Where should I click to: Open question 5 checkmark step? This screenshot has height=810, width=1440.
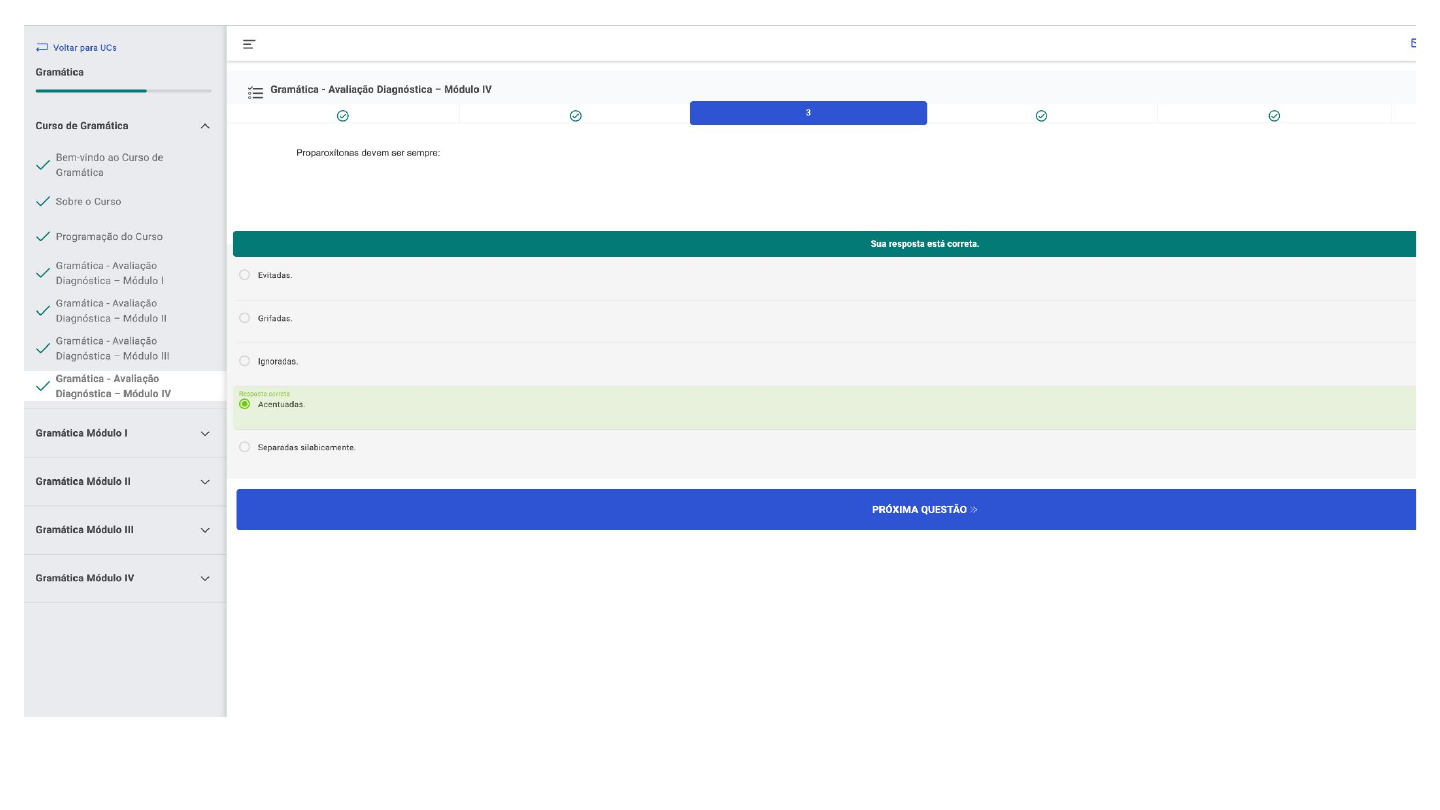click(1274, 116)
